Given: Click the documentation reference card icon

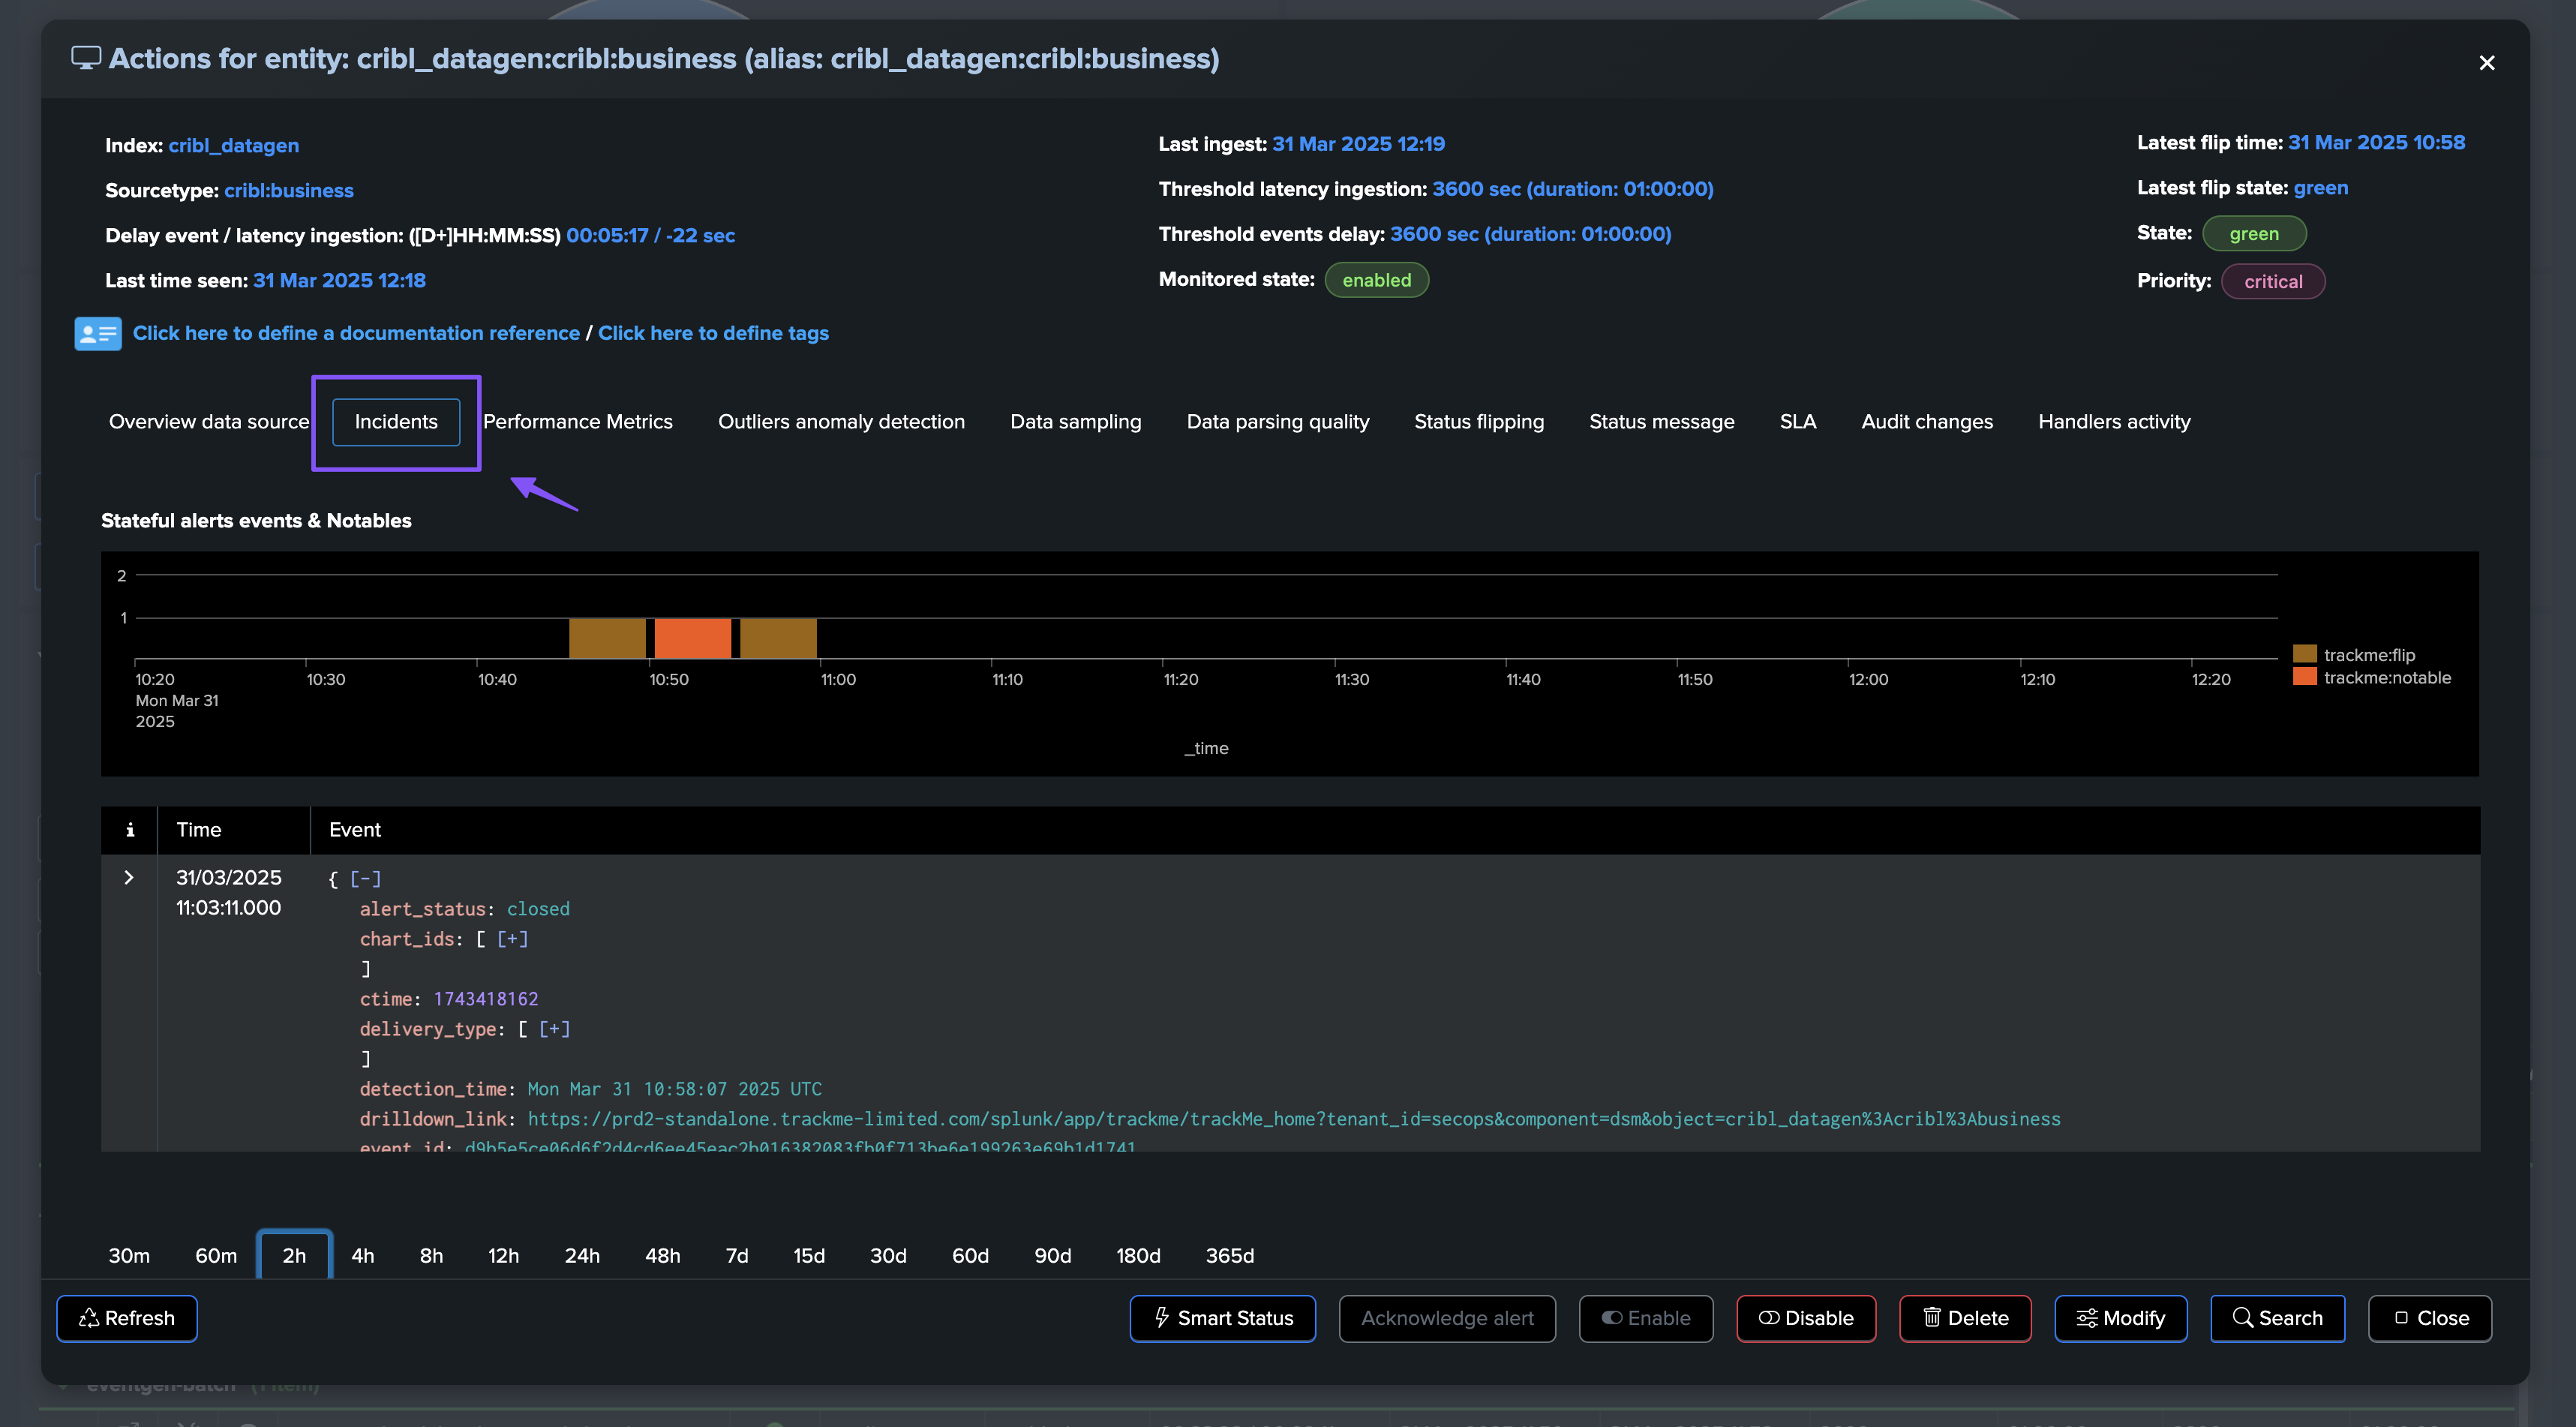Looking at the screenshot, I should click(98, 333).
